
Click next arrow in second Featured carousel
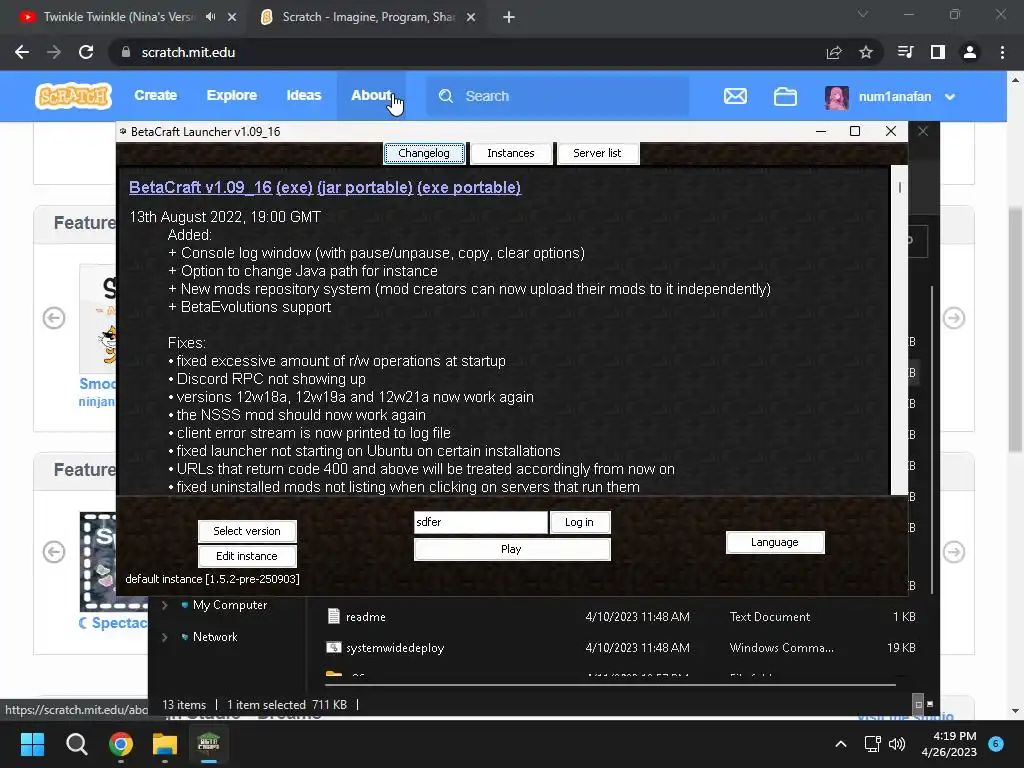[x=953, y=552]
